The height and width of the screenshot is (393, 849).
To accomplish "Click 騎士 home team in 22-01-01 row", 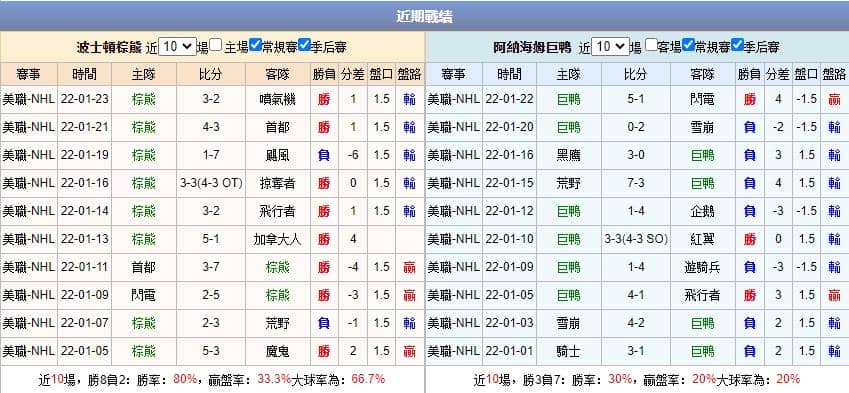I will pyautogui.click(x=569, y=352).
